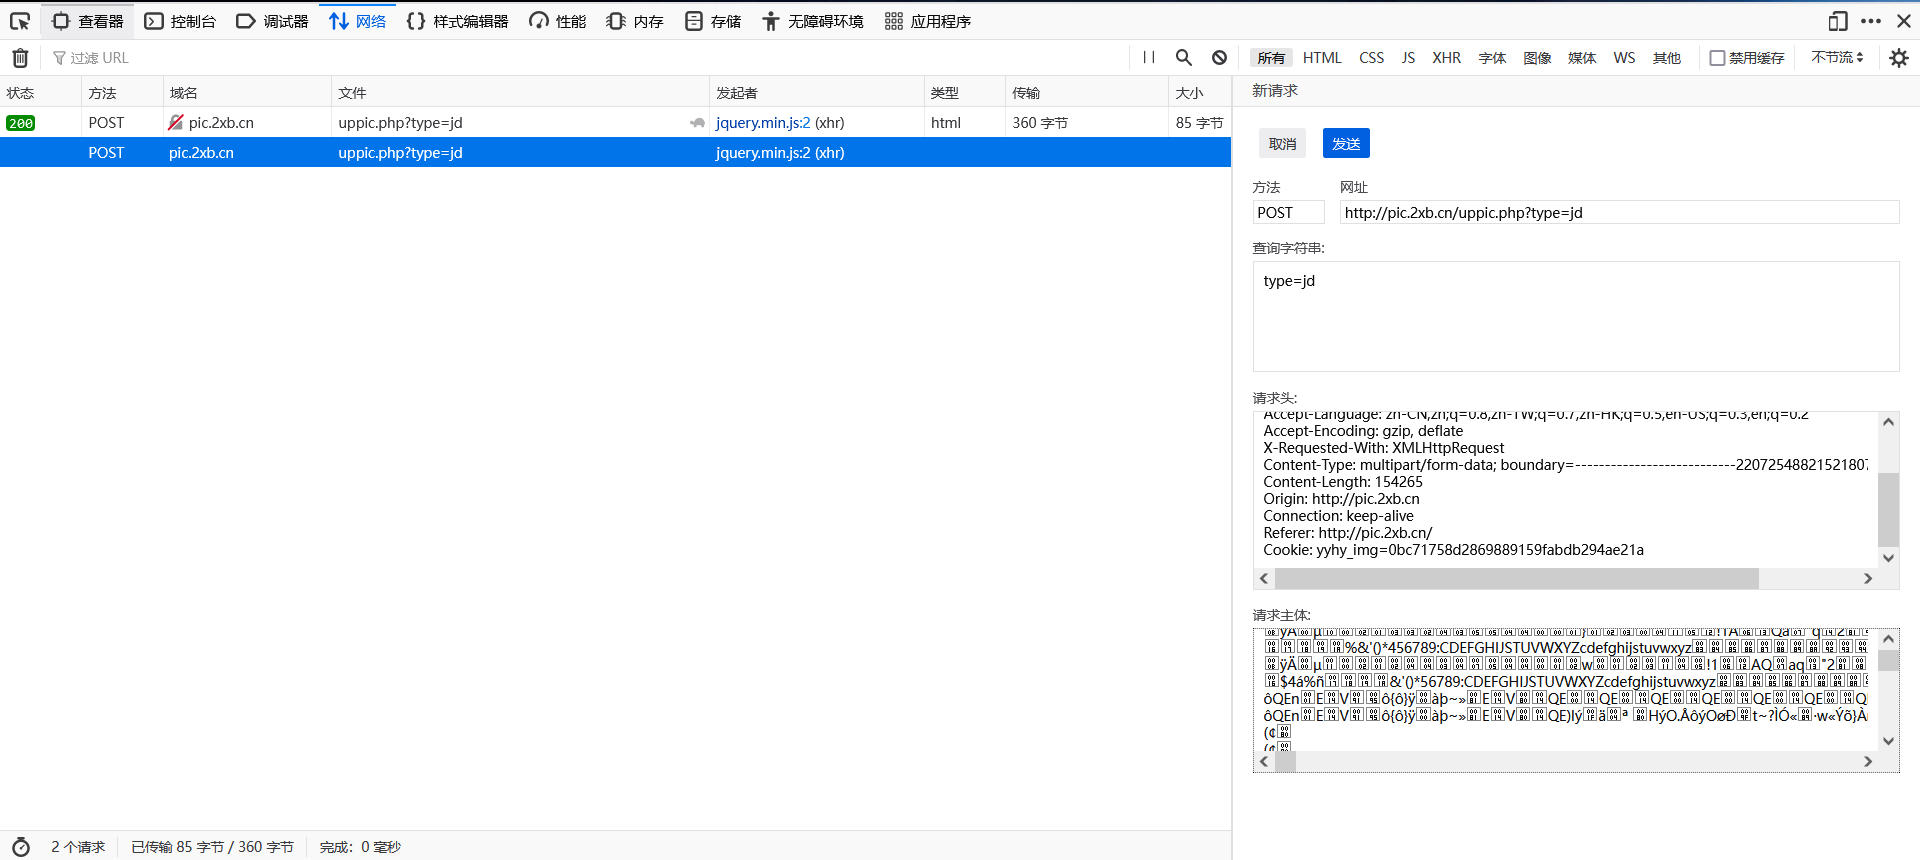Open the 不节流 throttling dropdown
This screenshot has height=860, width=1920.
pos(1837,58)
